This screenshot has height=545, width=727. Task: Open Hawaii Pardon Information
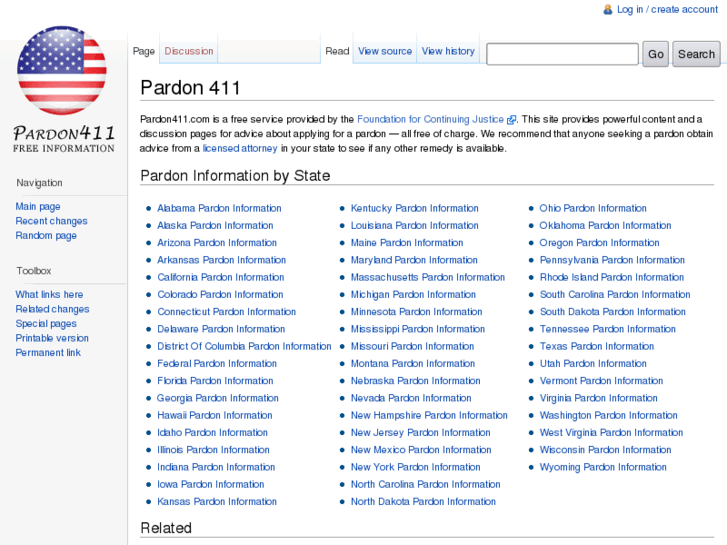point(215,415)
